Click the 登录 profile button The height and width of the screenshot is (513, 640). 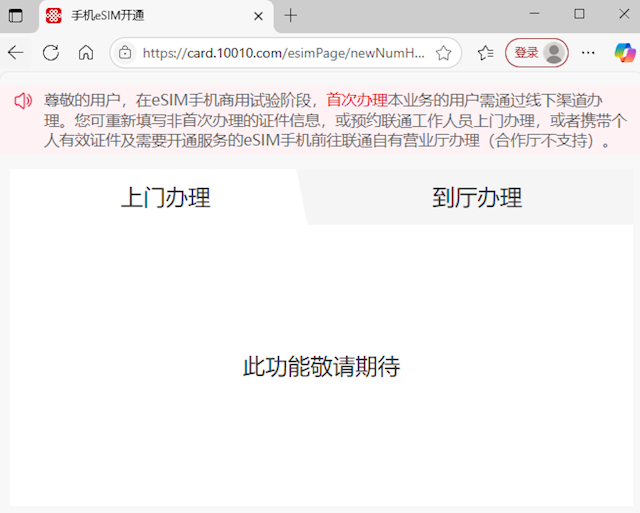click(537, 53)
